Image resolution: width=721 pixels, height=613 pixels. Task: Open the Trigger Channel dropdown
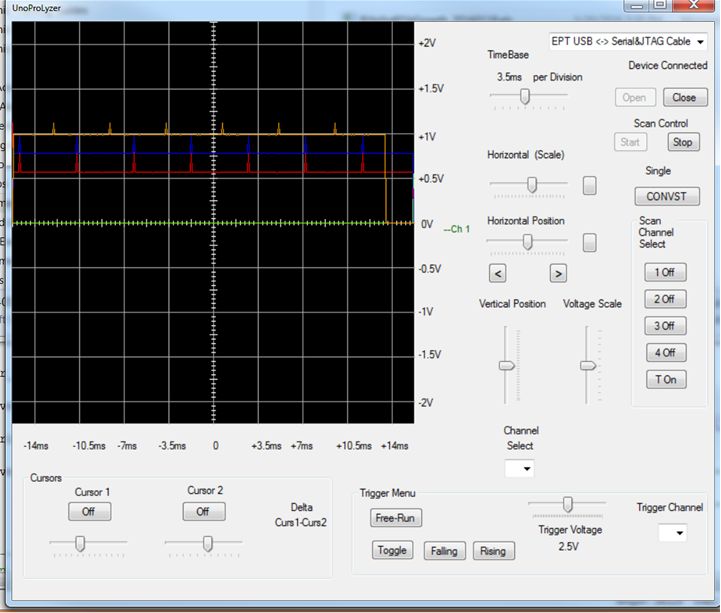pyautogui.click(x=673, y=533)
